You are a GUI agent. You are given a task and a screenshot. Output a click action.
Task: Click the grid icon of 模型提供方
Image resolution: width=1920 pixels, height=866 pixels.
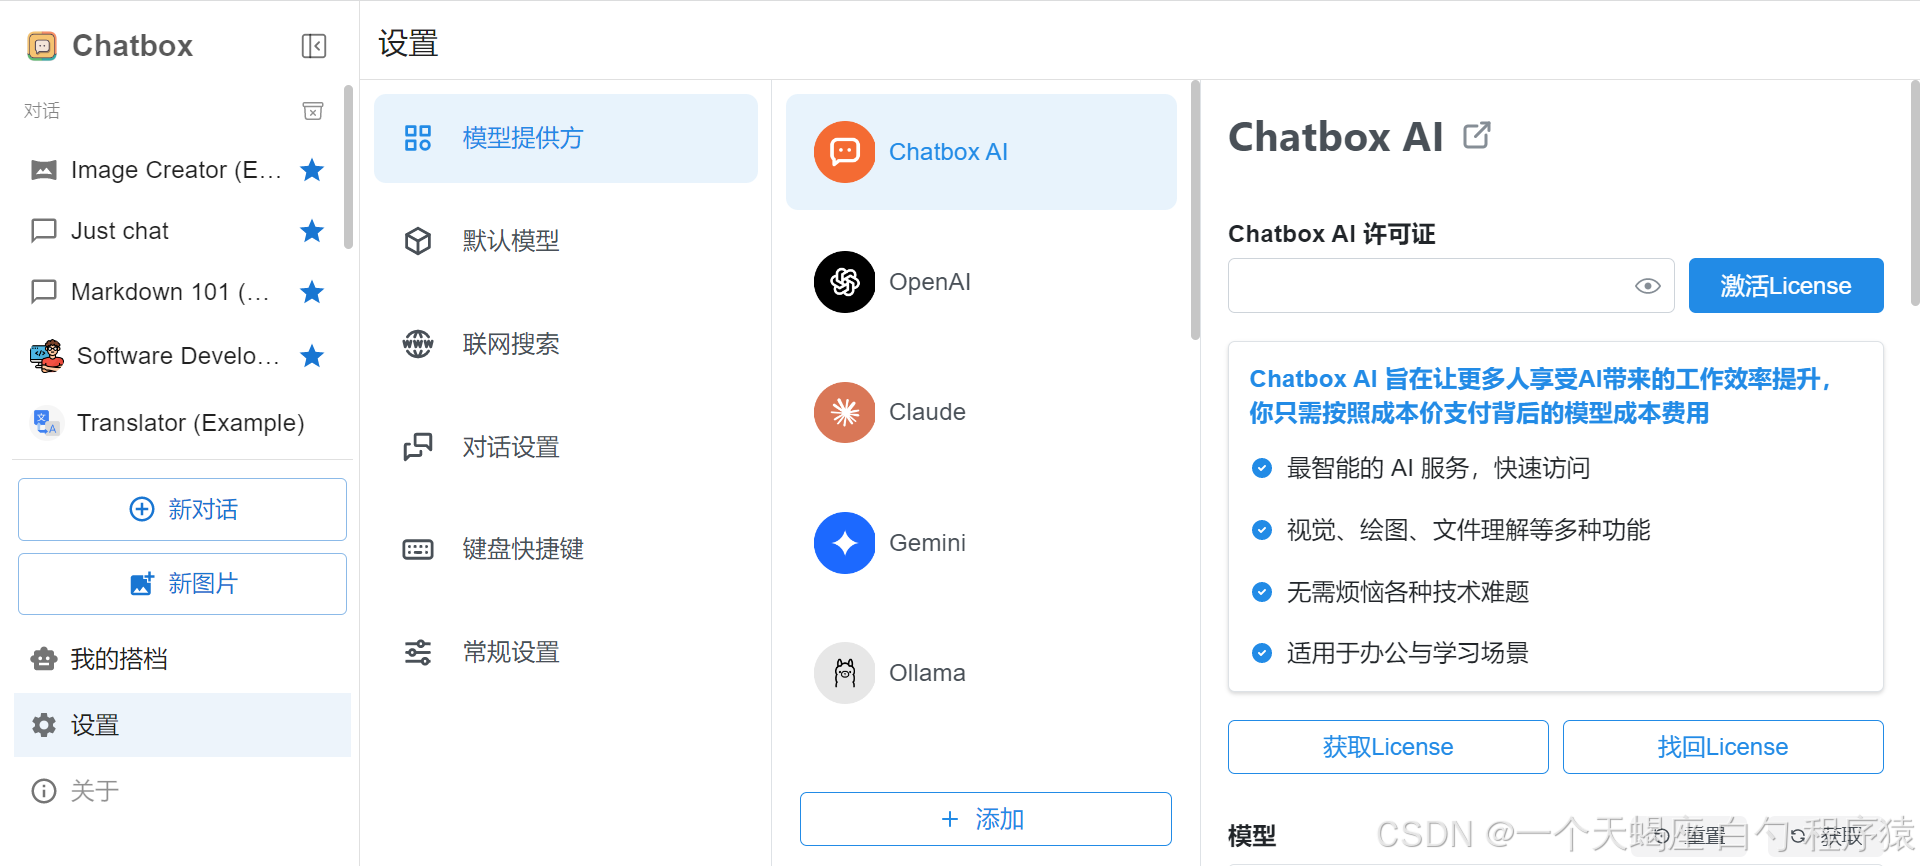coord(418,138)
